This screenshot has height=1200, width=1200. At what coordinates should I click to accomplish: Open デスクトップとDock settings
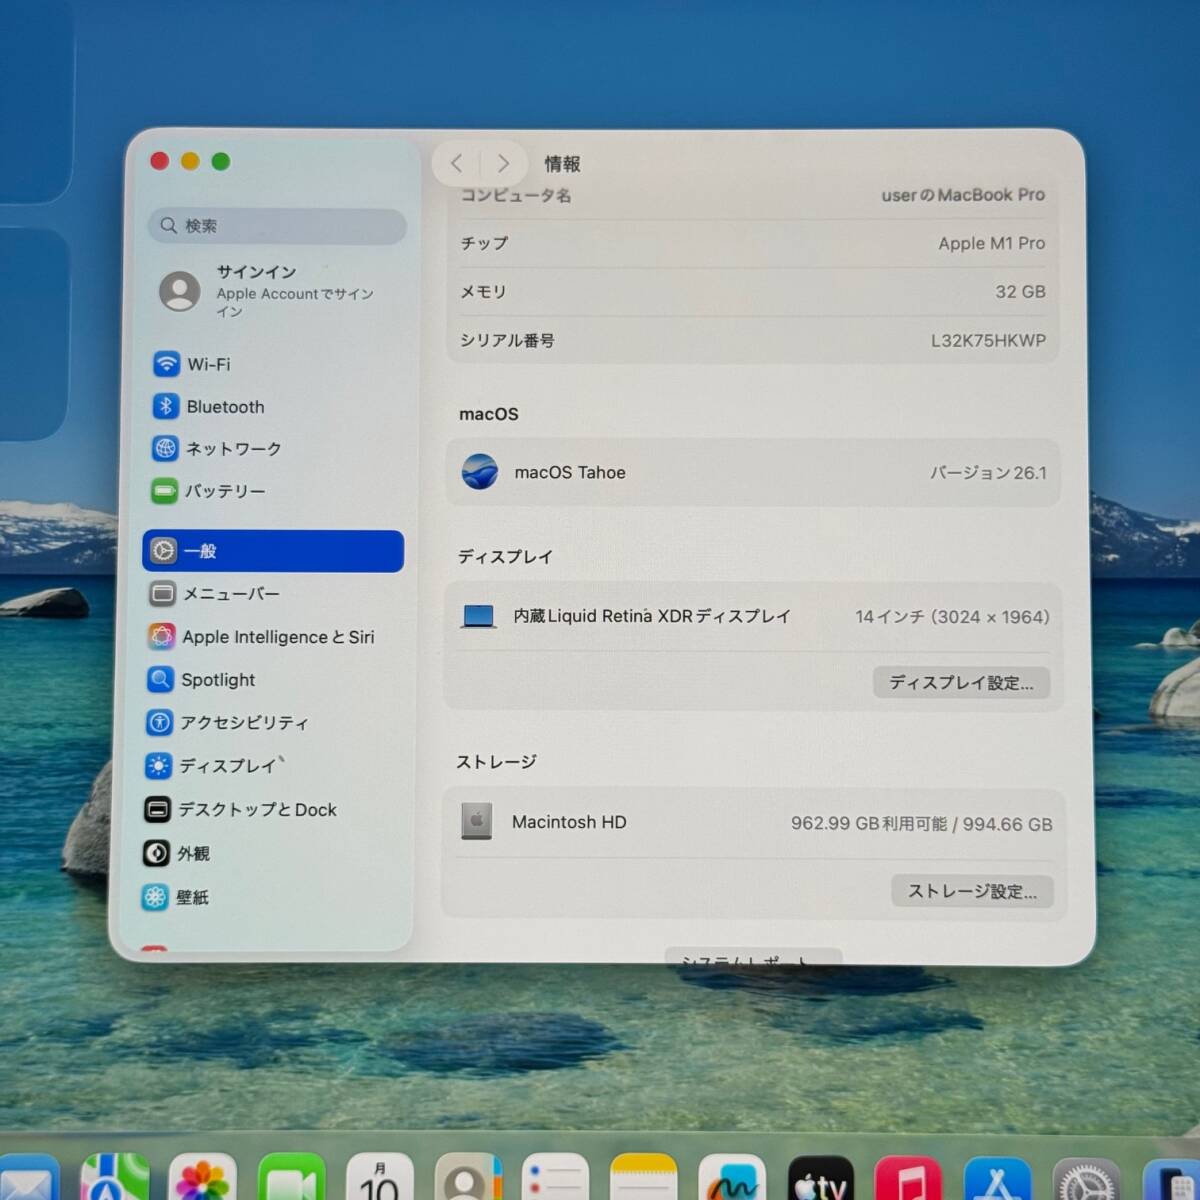coord(256,810)
